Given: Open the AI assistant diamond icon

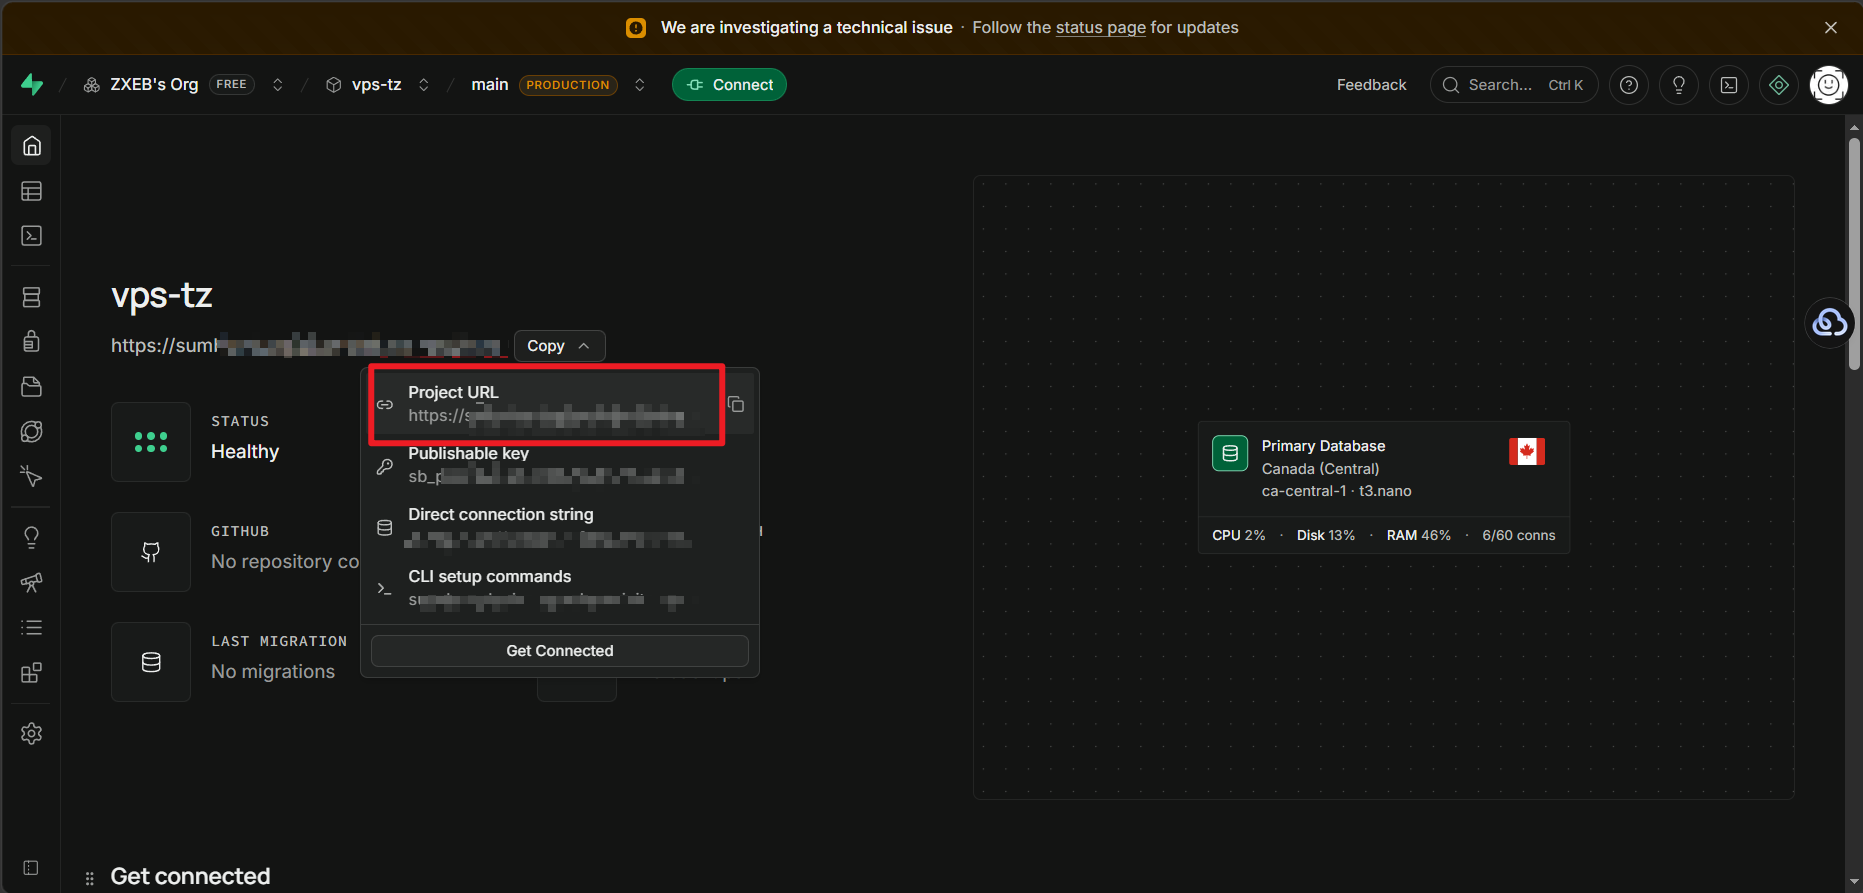Looking at the screenshot, I should coord(1779,85).
